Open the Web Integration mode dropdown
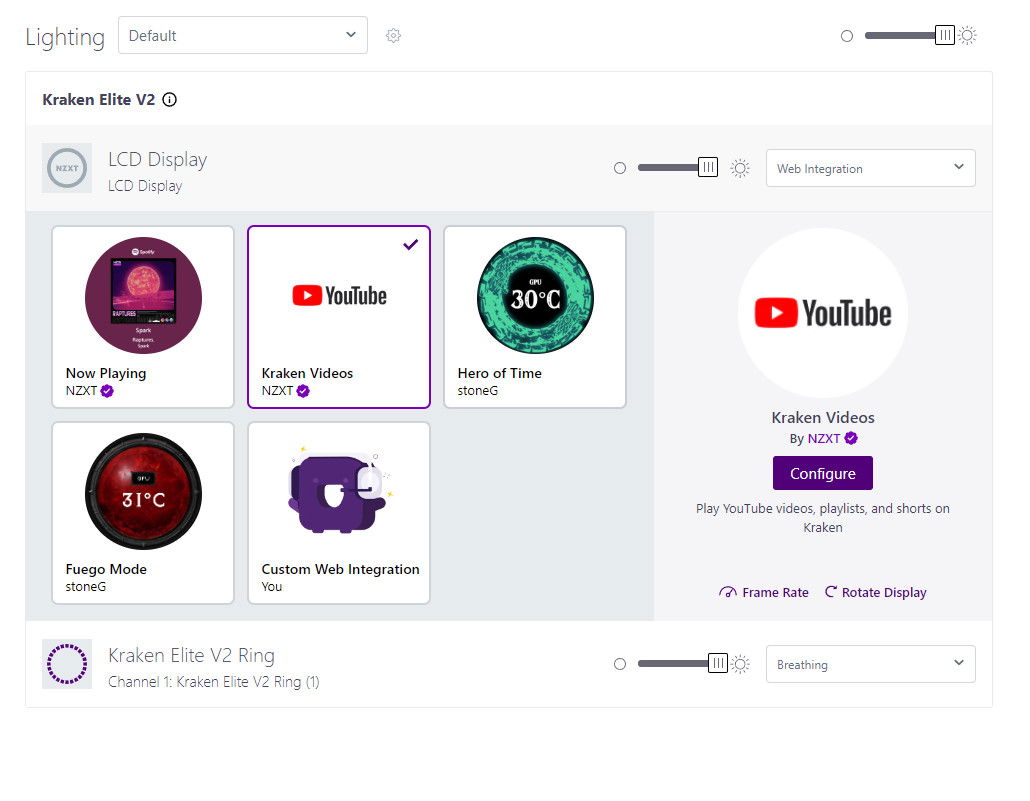 point(870,168)
